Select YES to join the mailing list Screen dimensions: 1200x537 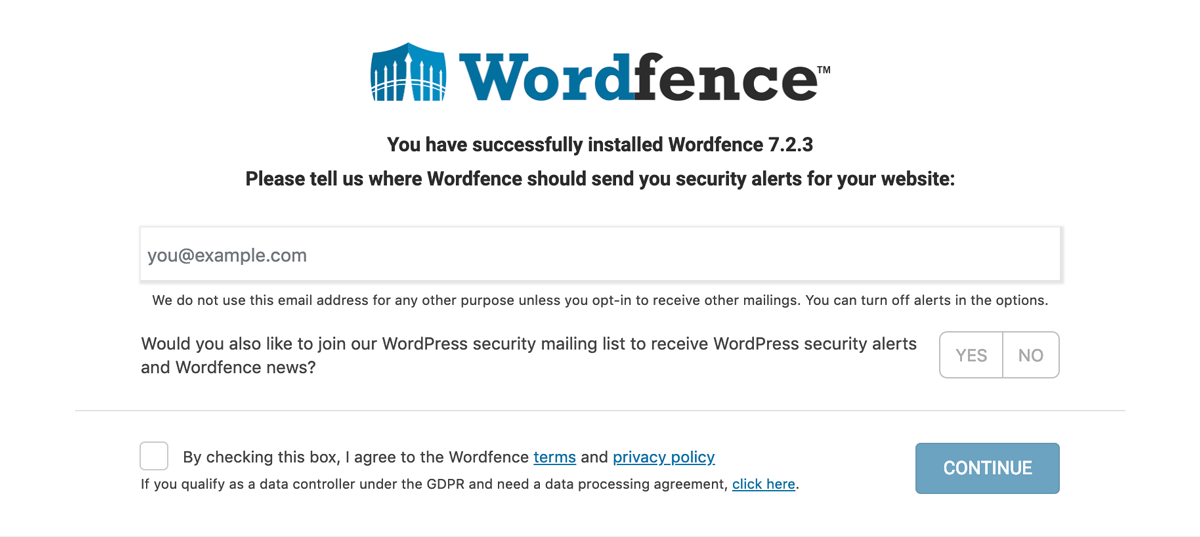tap(971, 355)
